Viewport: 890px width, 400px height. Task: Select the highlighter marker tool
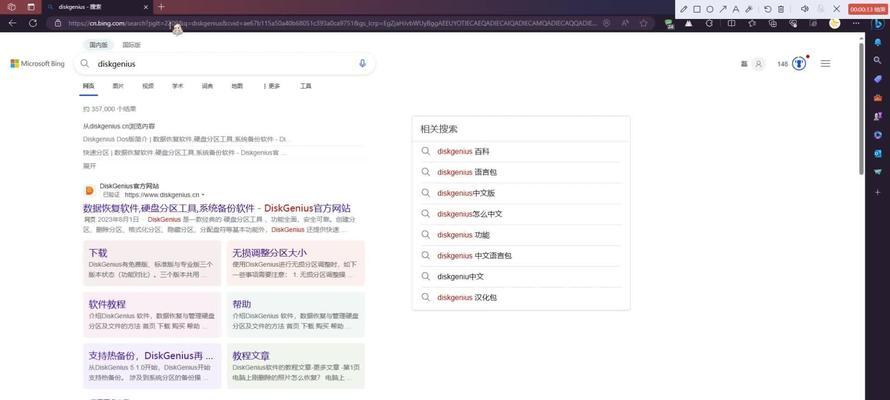[749, 9]
